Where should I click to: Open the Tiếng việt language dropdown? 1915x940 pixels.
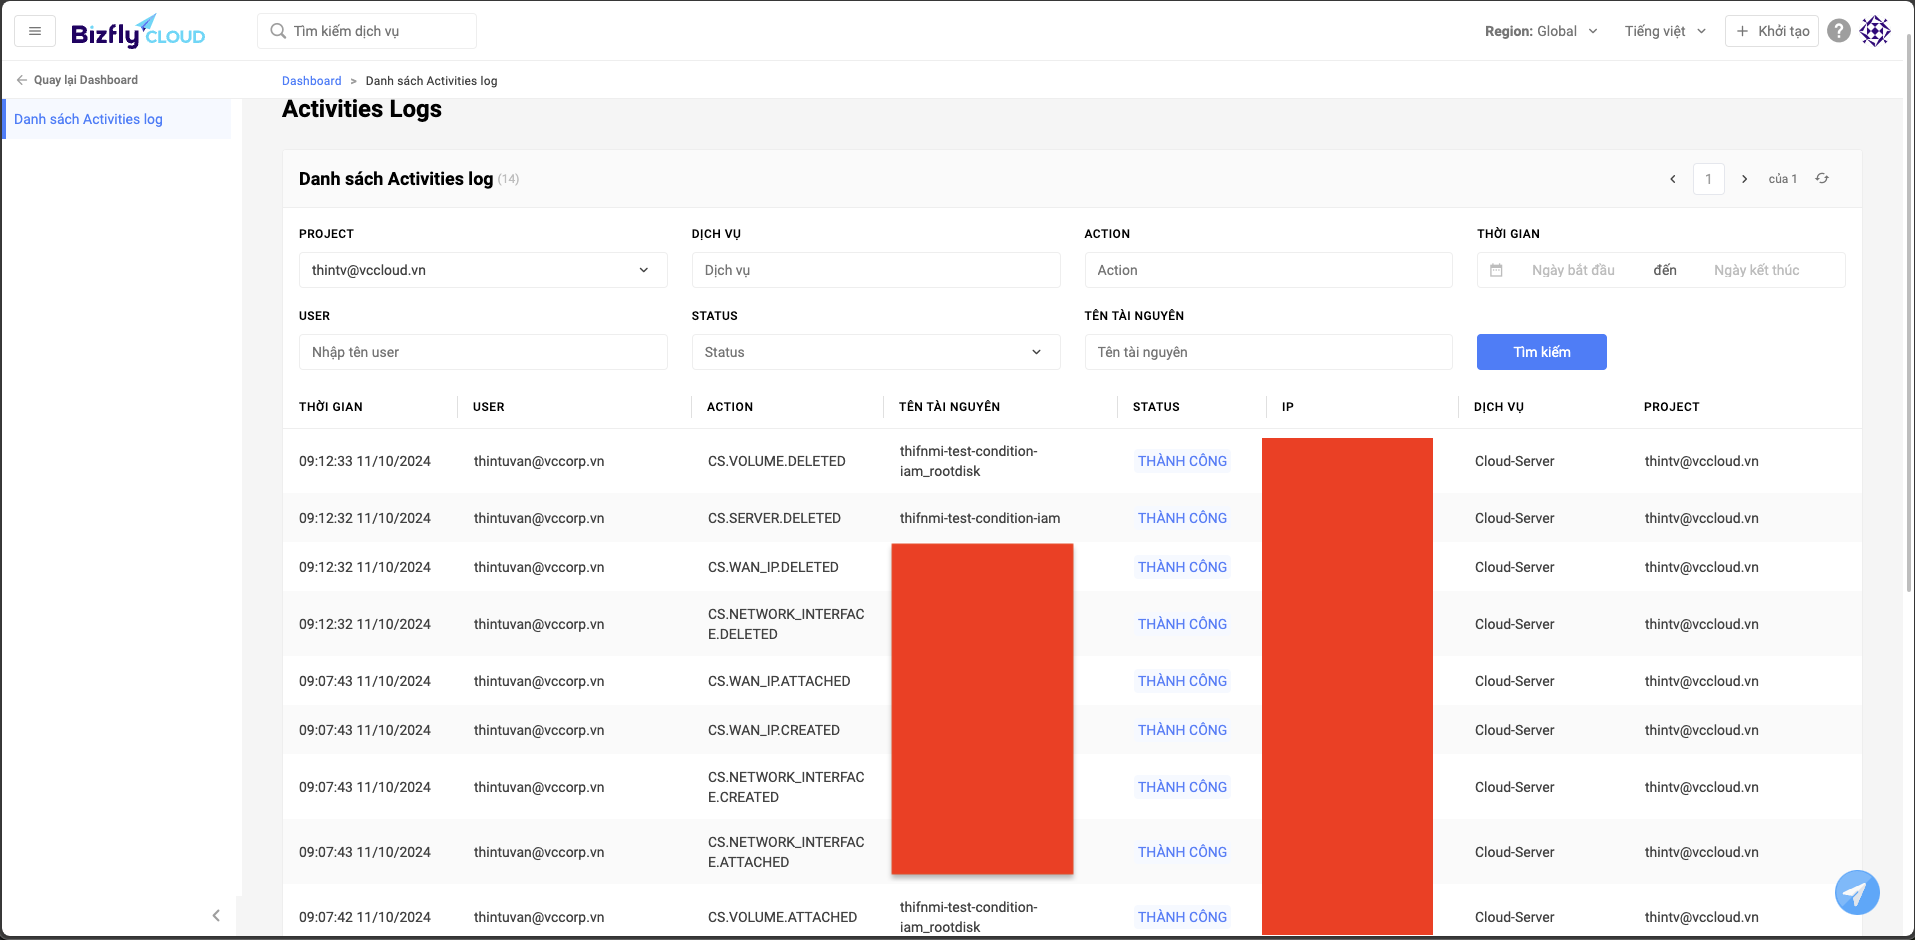click(x=1664, y=31)
